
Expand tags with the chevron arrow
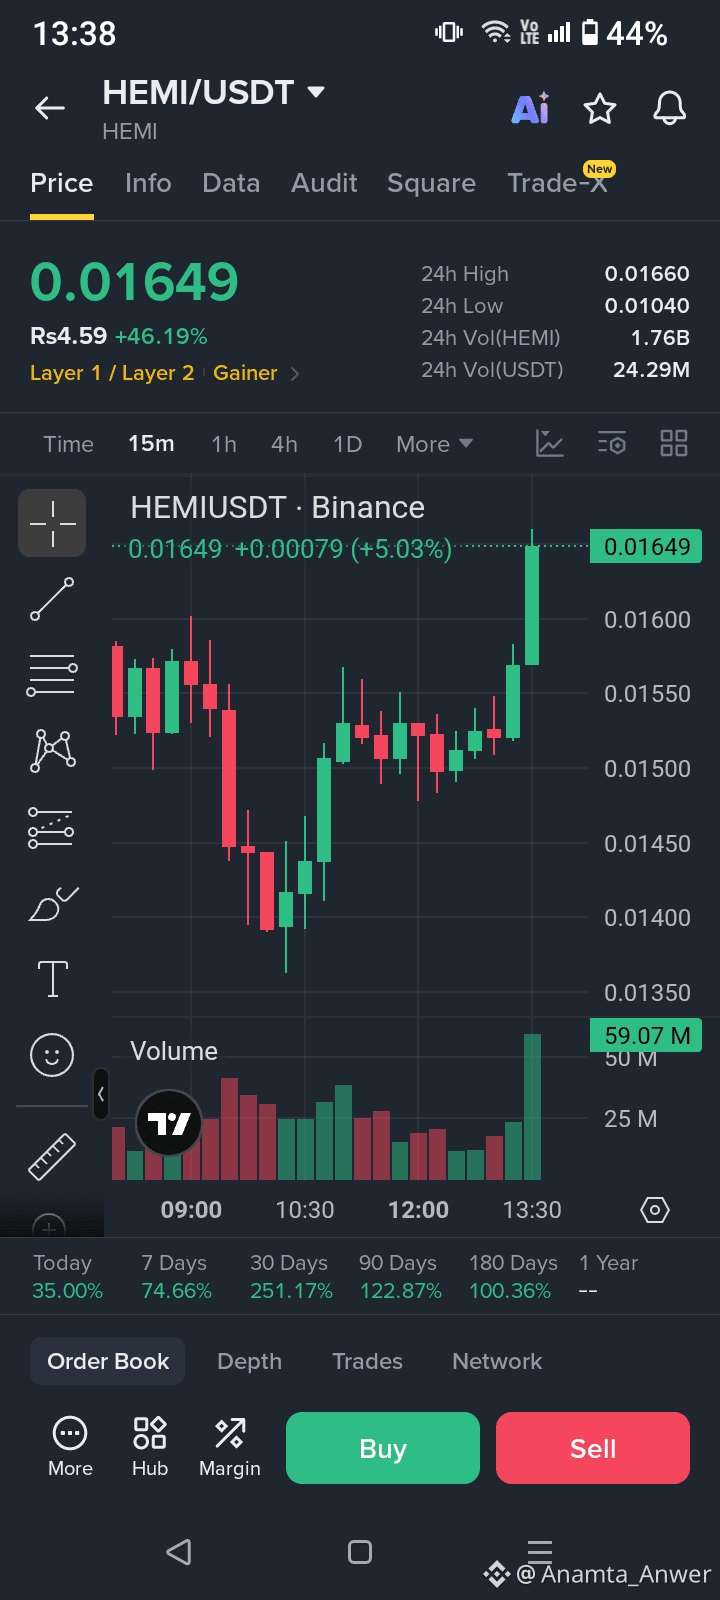[x=295, y=374]
